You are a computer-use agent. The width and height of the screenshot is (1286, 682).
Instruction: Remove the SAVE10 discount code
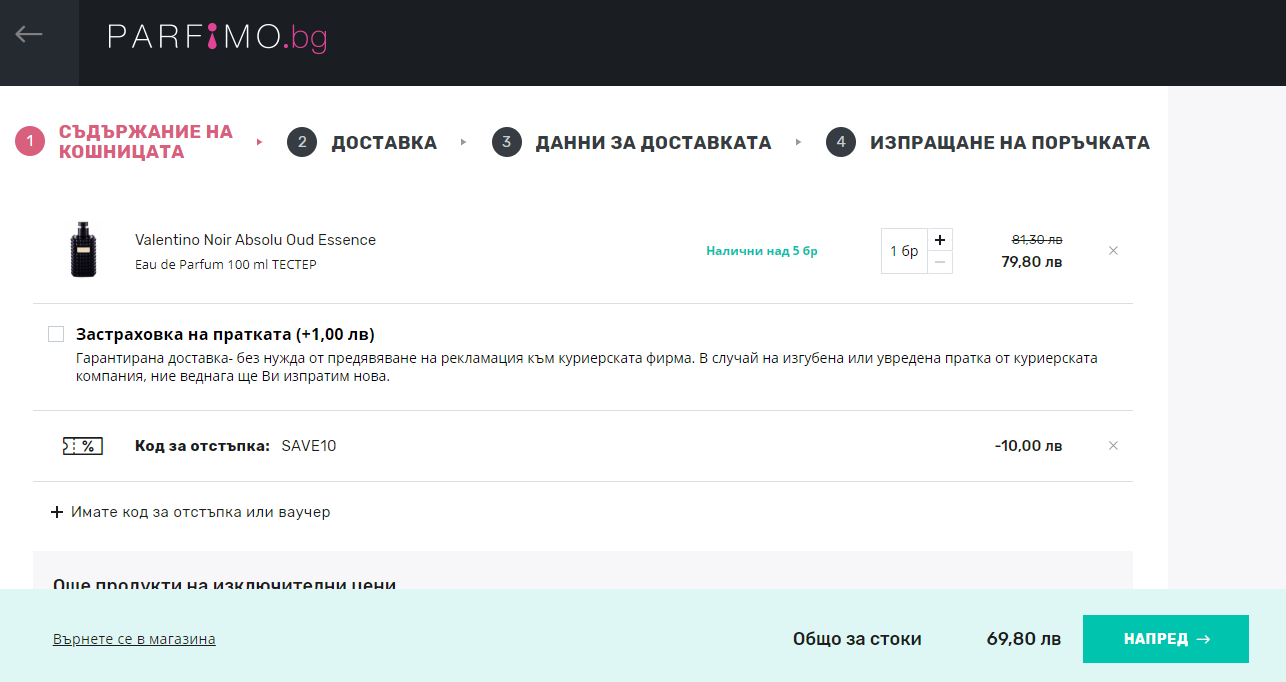point(1113,446)
